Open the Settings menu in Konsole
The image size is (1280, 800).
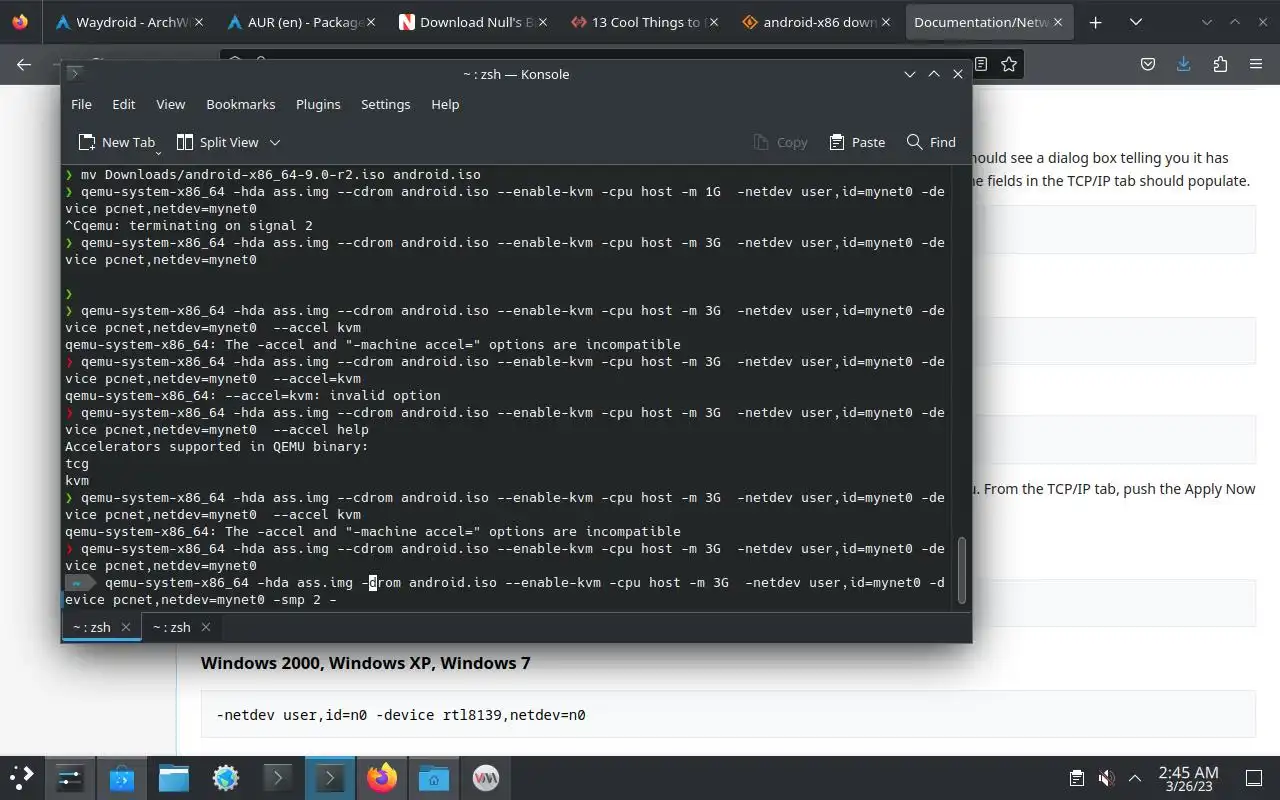[386, 104]
